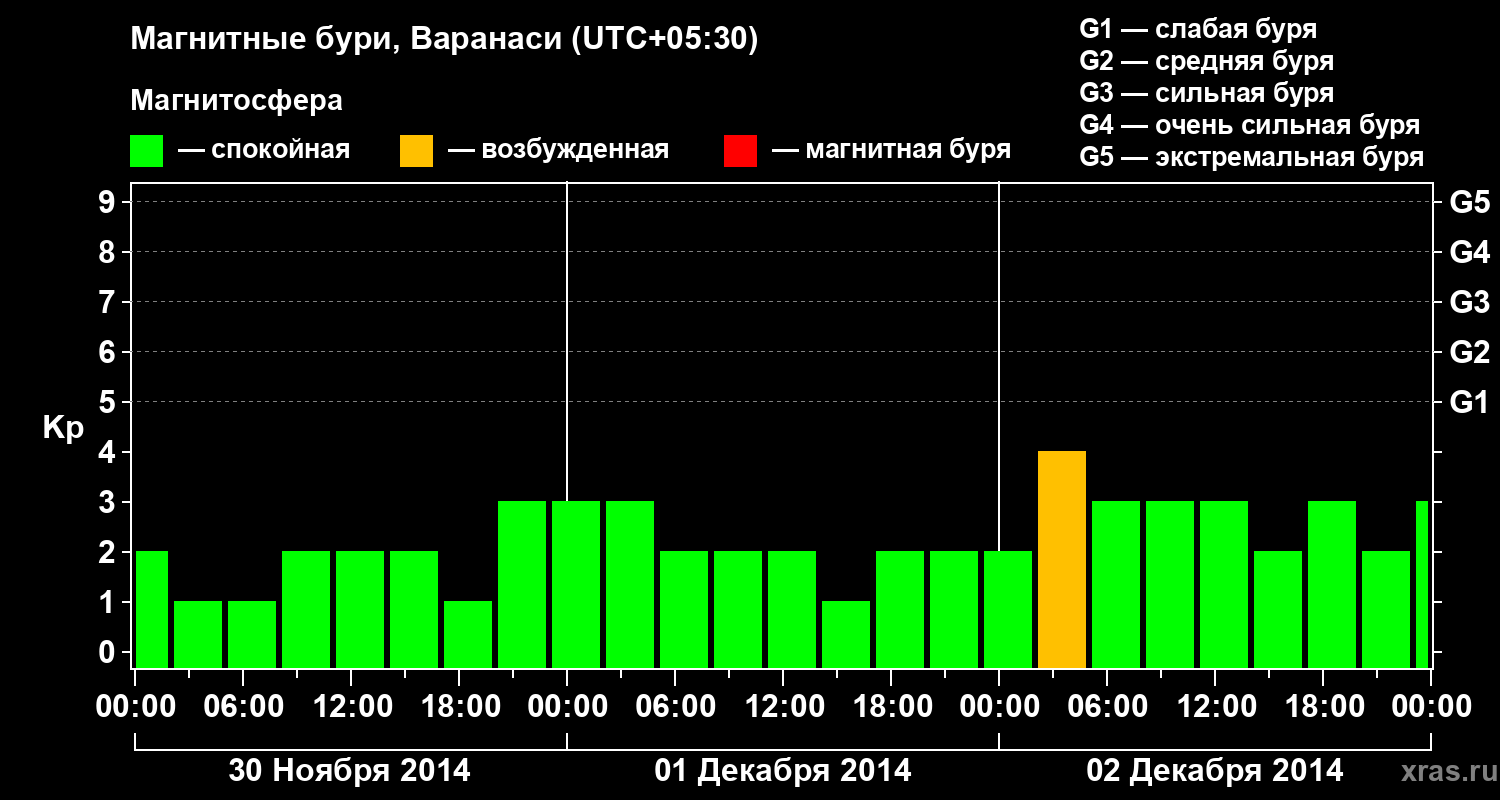Click the 'G4 — очень сильная буря' legend line
The image size is (1500, 800).
(1250, 125)
